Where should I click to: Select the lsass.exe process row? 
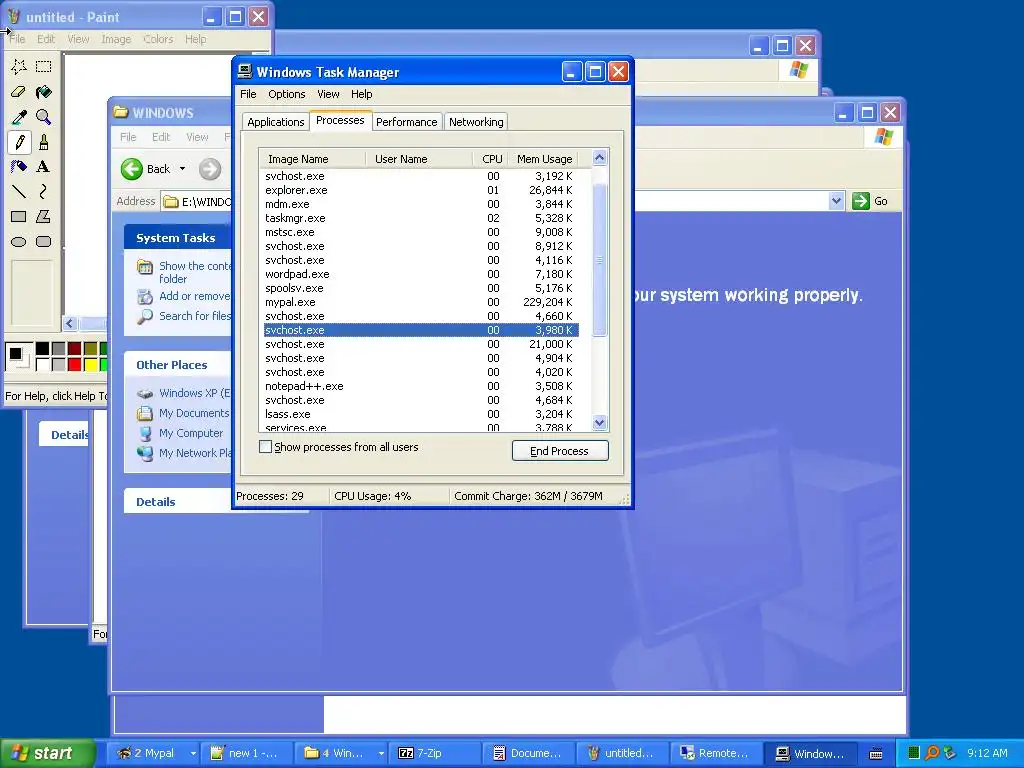421,415
